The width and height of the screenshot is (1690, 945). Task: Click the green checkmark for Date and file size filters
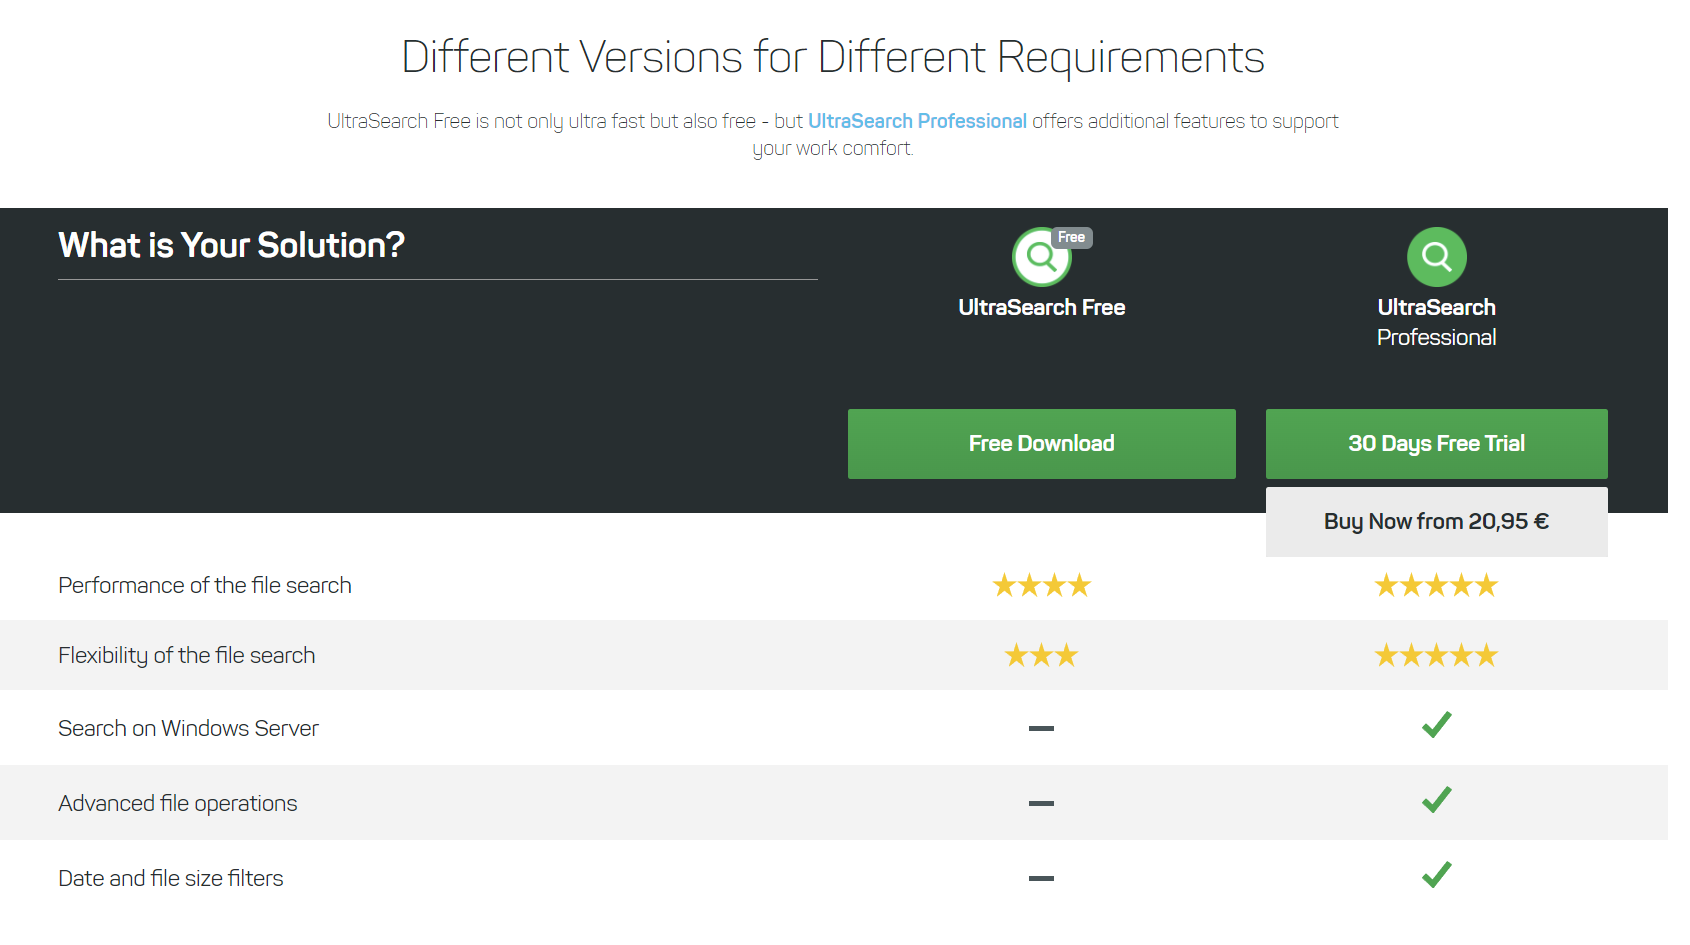[1436, 875]
